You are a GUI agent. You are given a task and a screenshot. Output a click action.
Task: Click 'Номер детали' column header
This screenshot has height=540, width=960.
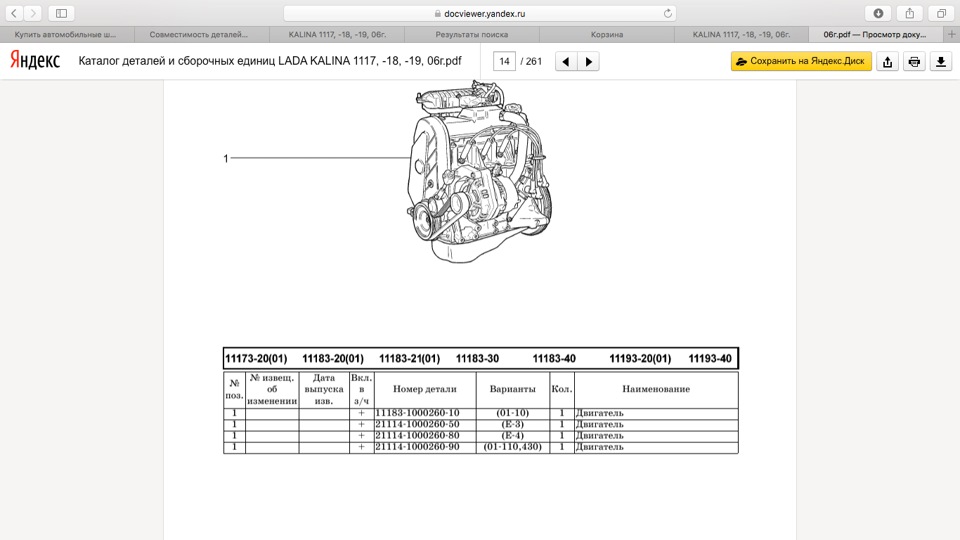coord(424,389)
